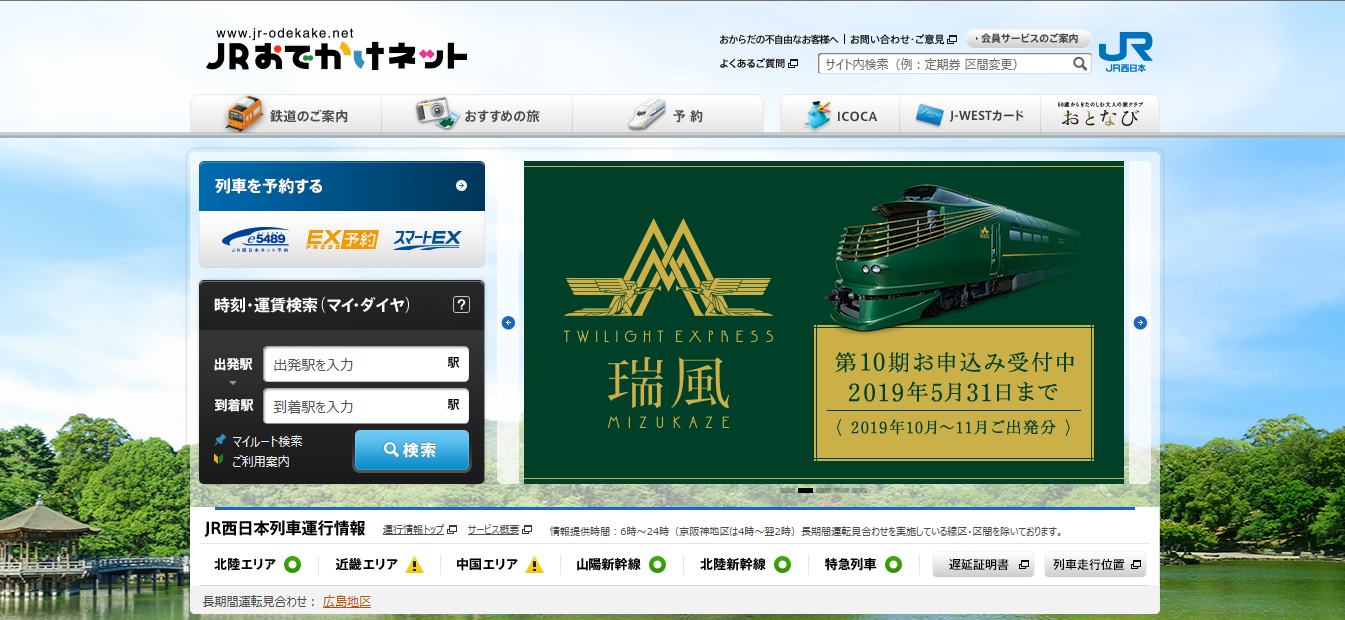Swap departure and arrival with the small down arrow

(x=233, y=383)
